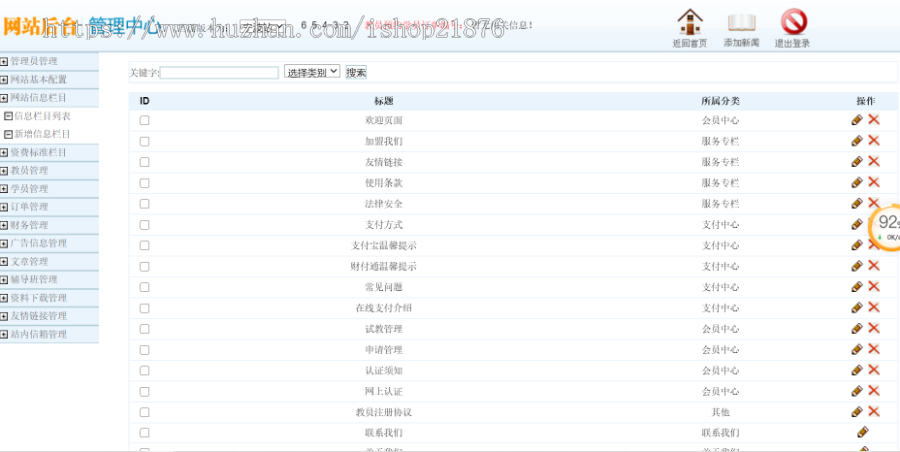Select the 法律安全 title cell

pos(383,204)
